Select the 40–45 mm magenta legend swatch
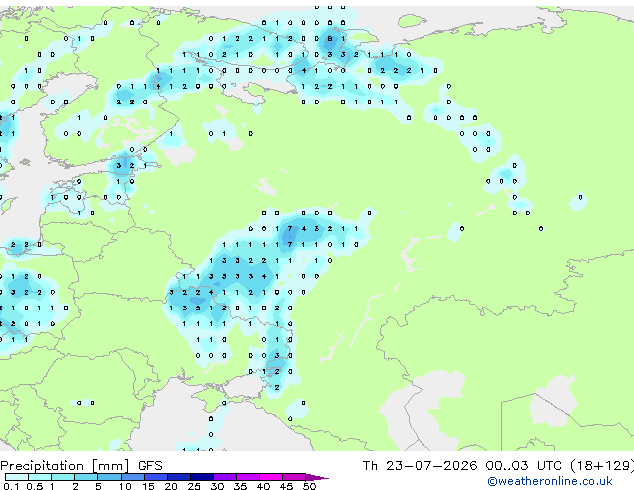 [271, 477]
